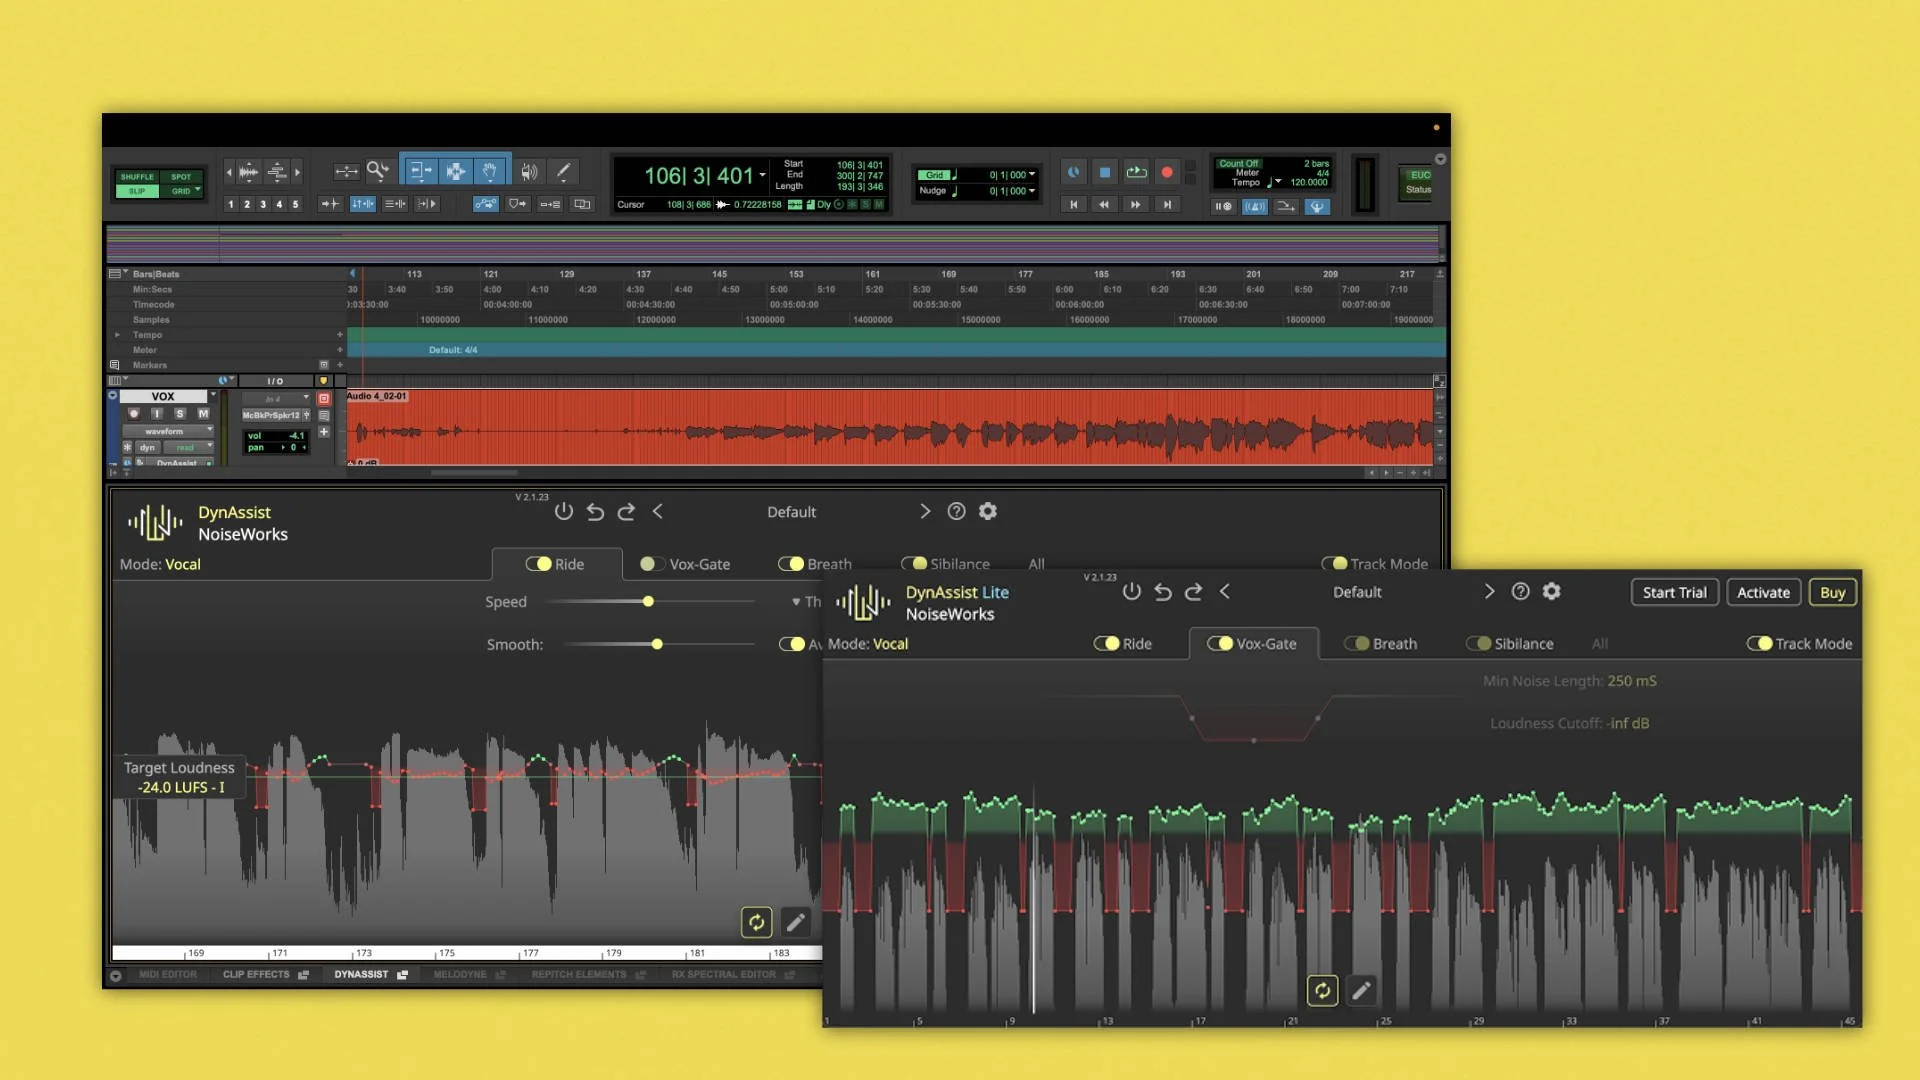
Task: Toggle Vox-Gate switch in DynAssist Lite
Action: [1220, 644]
